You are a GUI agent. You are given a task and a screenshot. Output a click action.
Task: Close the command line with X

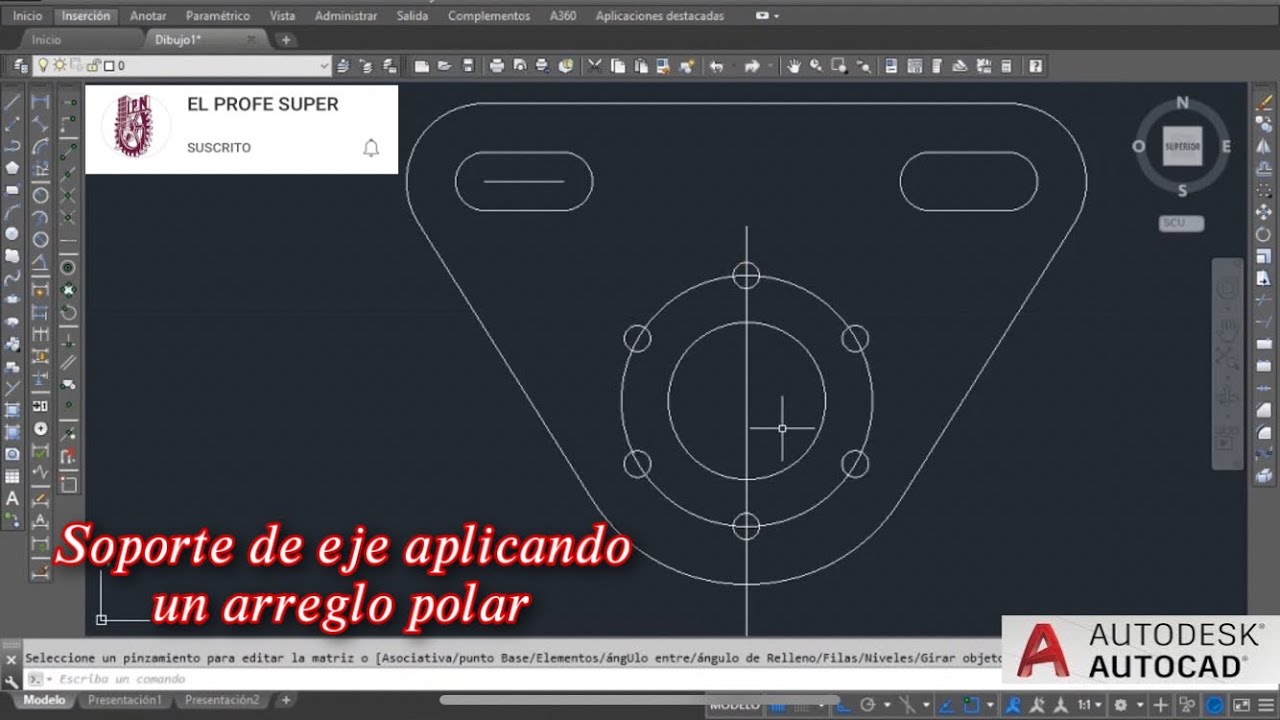pyautogui.click(x=10, y=661)
